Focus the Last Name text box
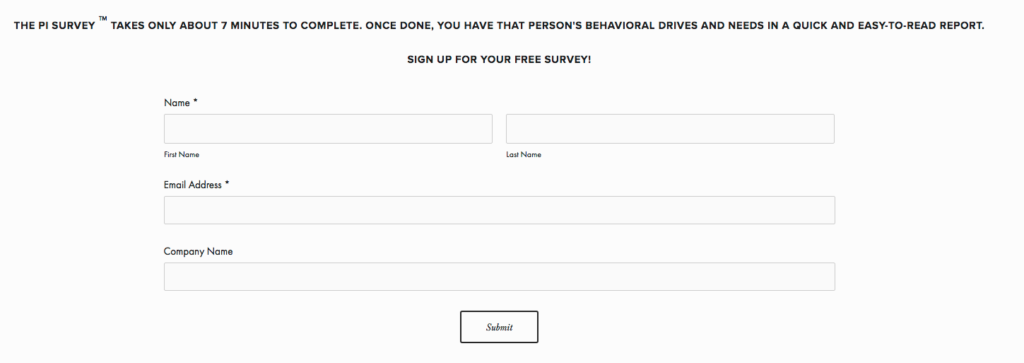This screenshot has height=363, width=1024. point(670,129)
